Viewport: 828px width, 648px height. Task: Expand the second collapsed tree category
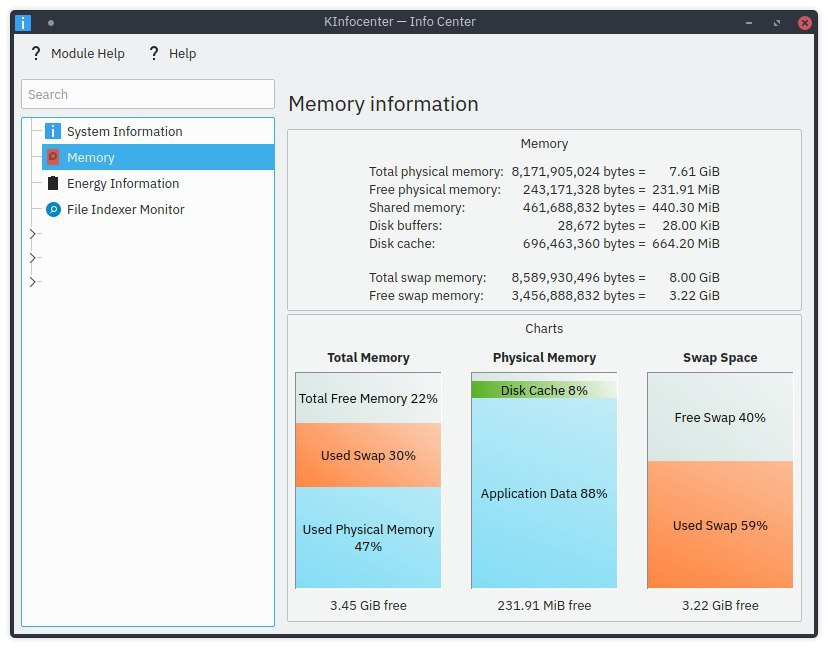click(33, 258)
